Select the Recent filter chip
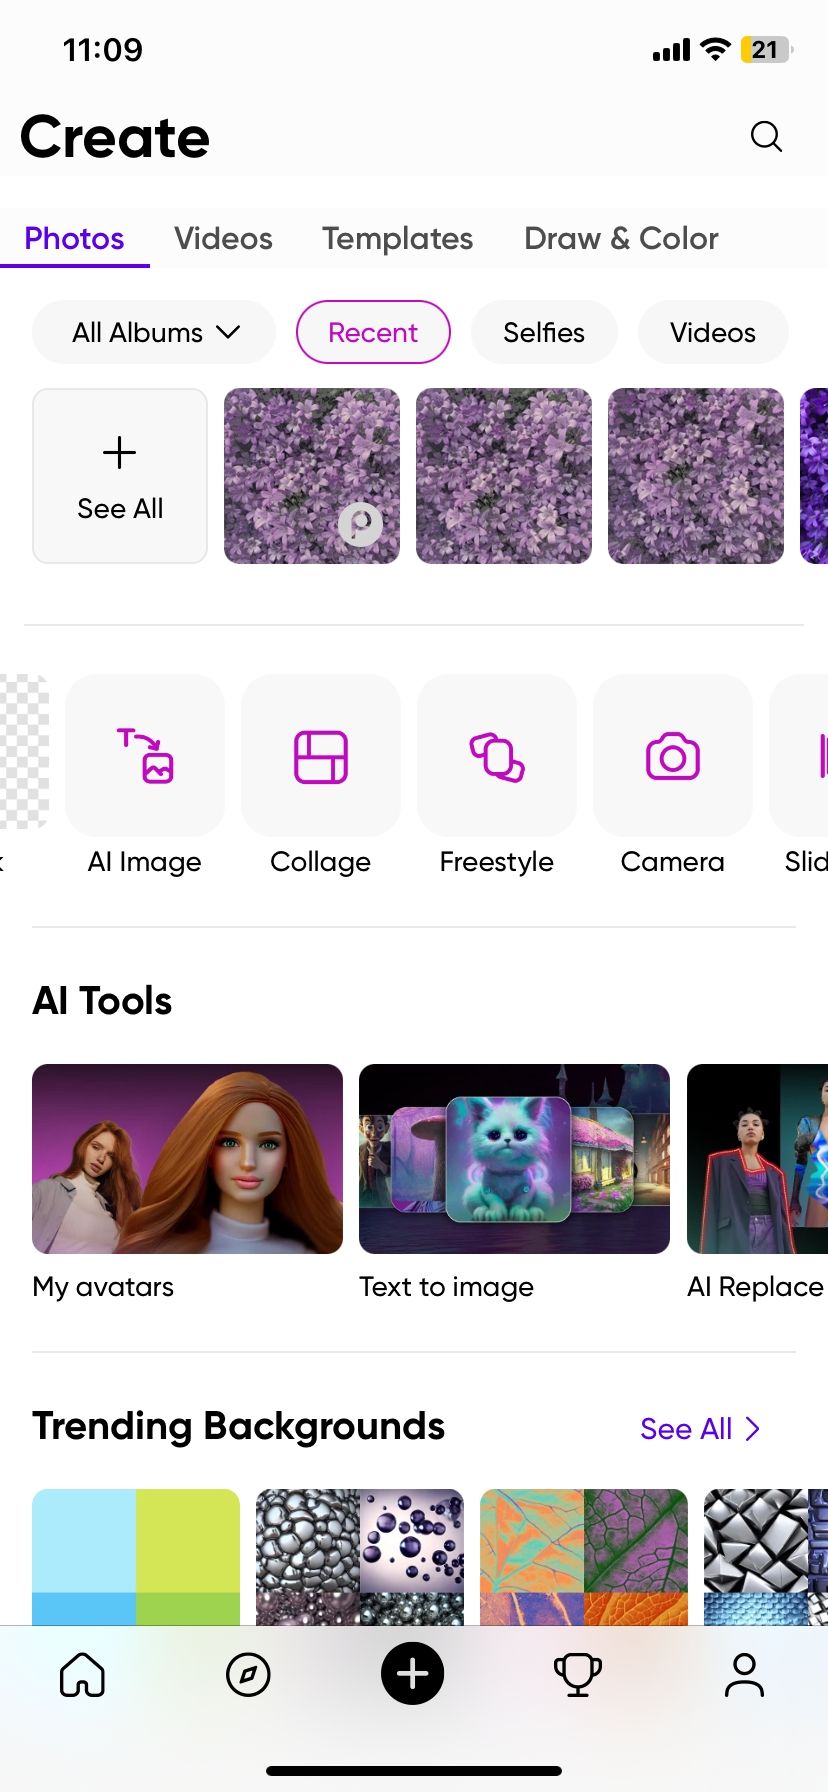 (373, 332)
